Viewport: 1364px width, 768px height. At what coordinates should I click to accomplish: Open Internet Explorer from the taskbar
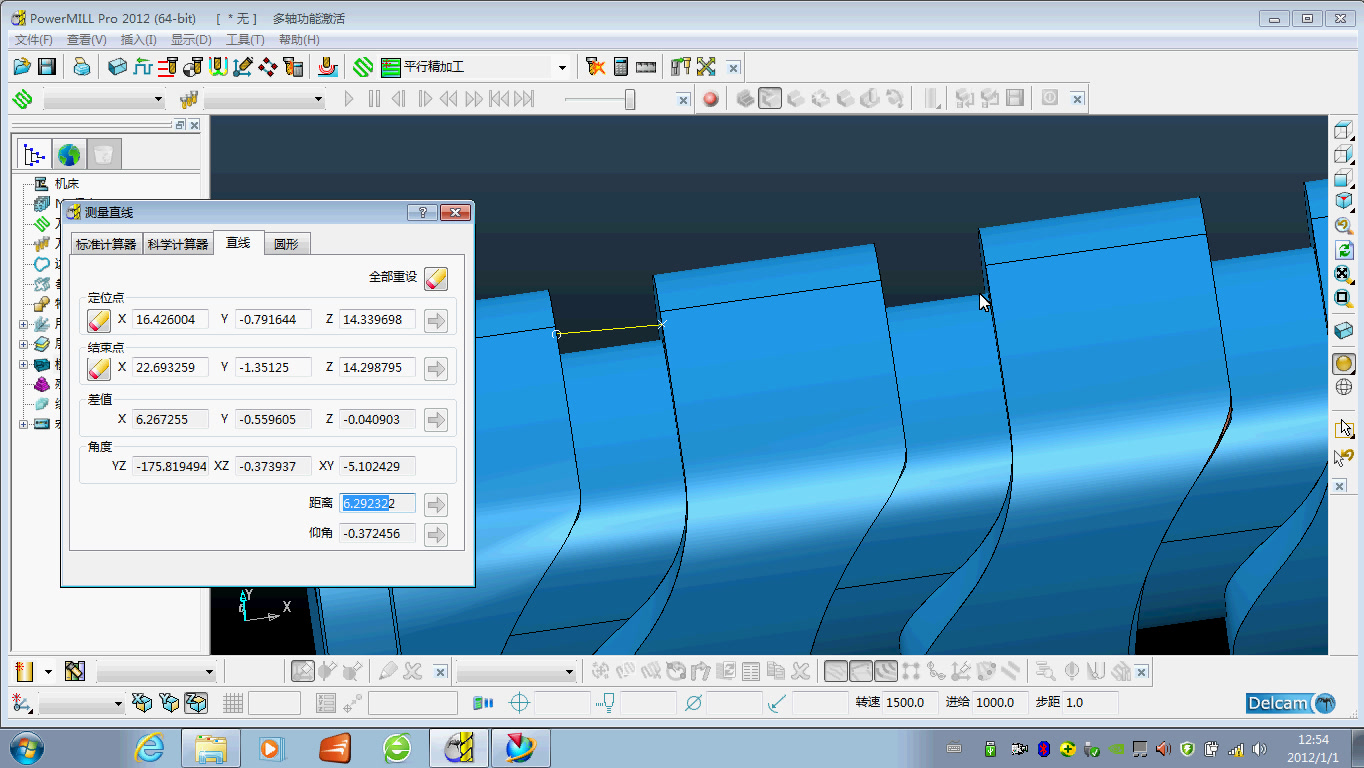150,747
